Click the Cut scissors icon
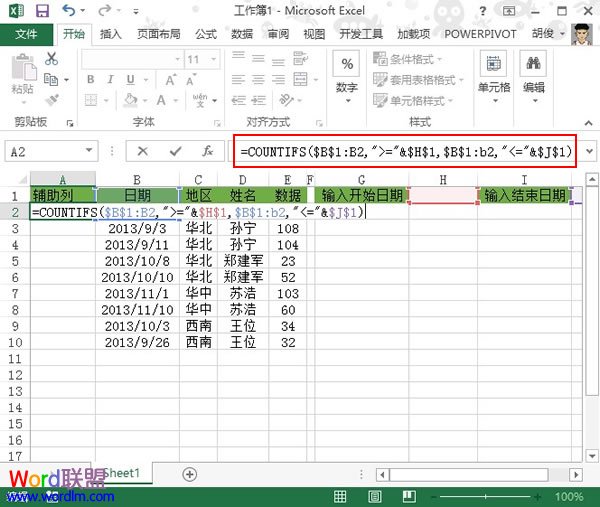600x507 pixels. click(x=51, y=59)
